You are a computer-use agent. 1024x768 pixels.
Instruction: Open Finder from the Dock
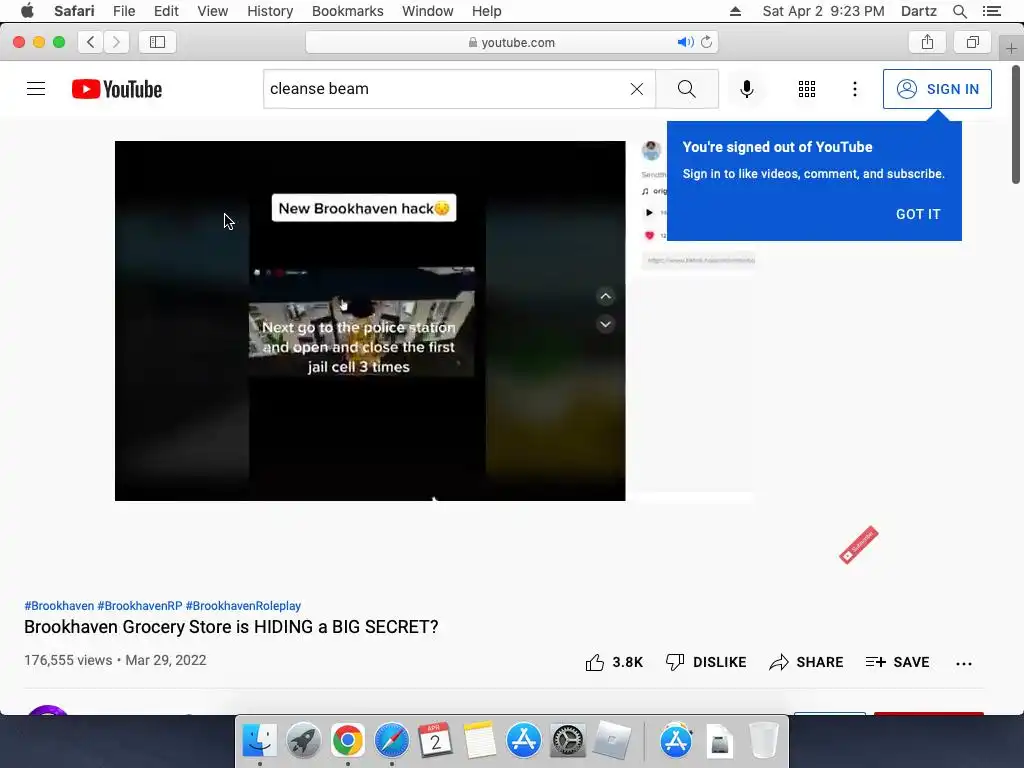click(259, 741)
